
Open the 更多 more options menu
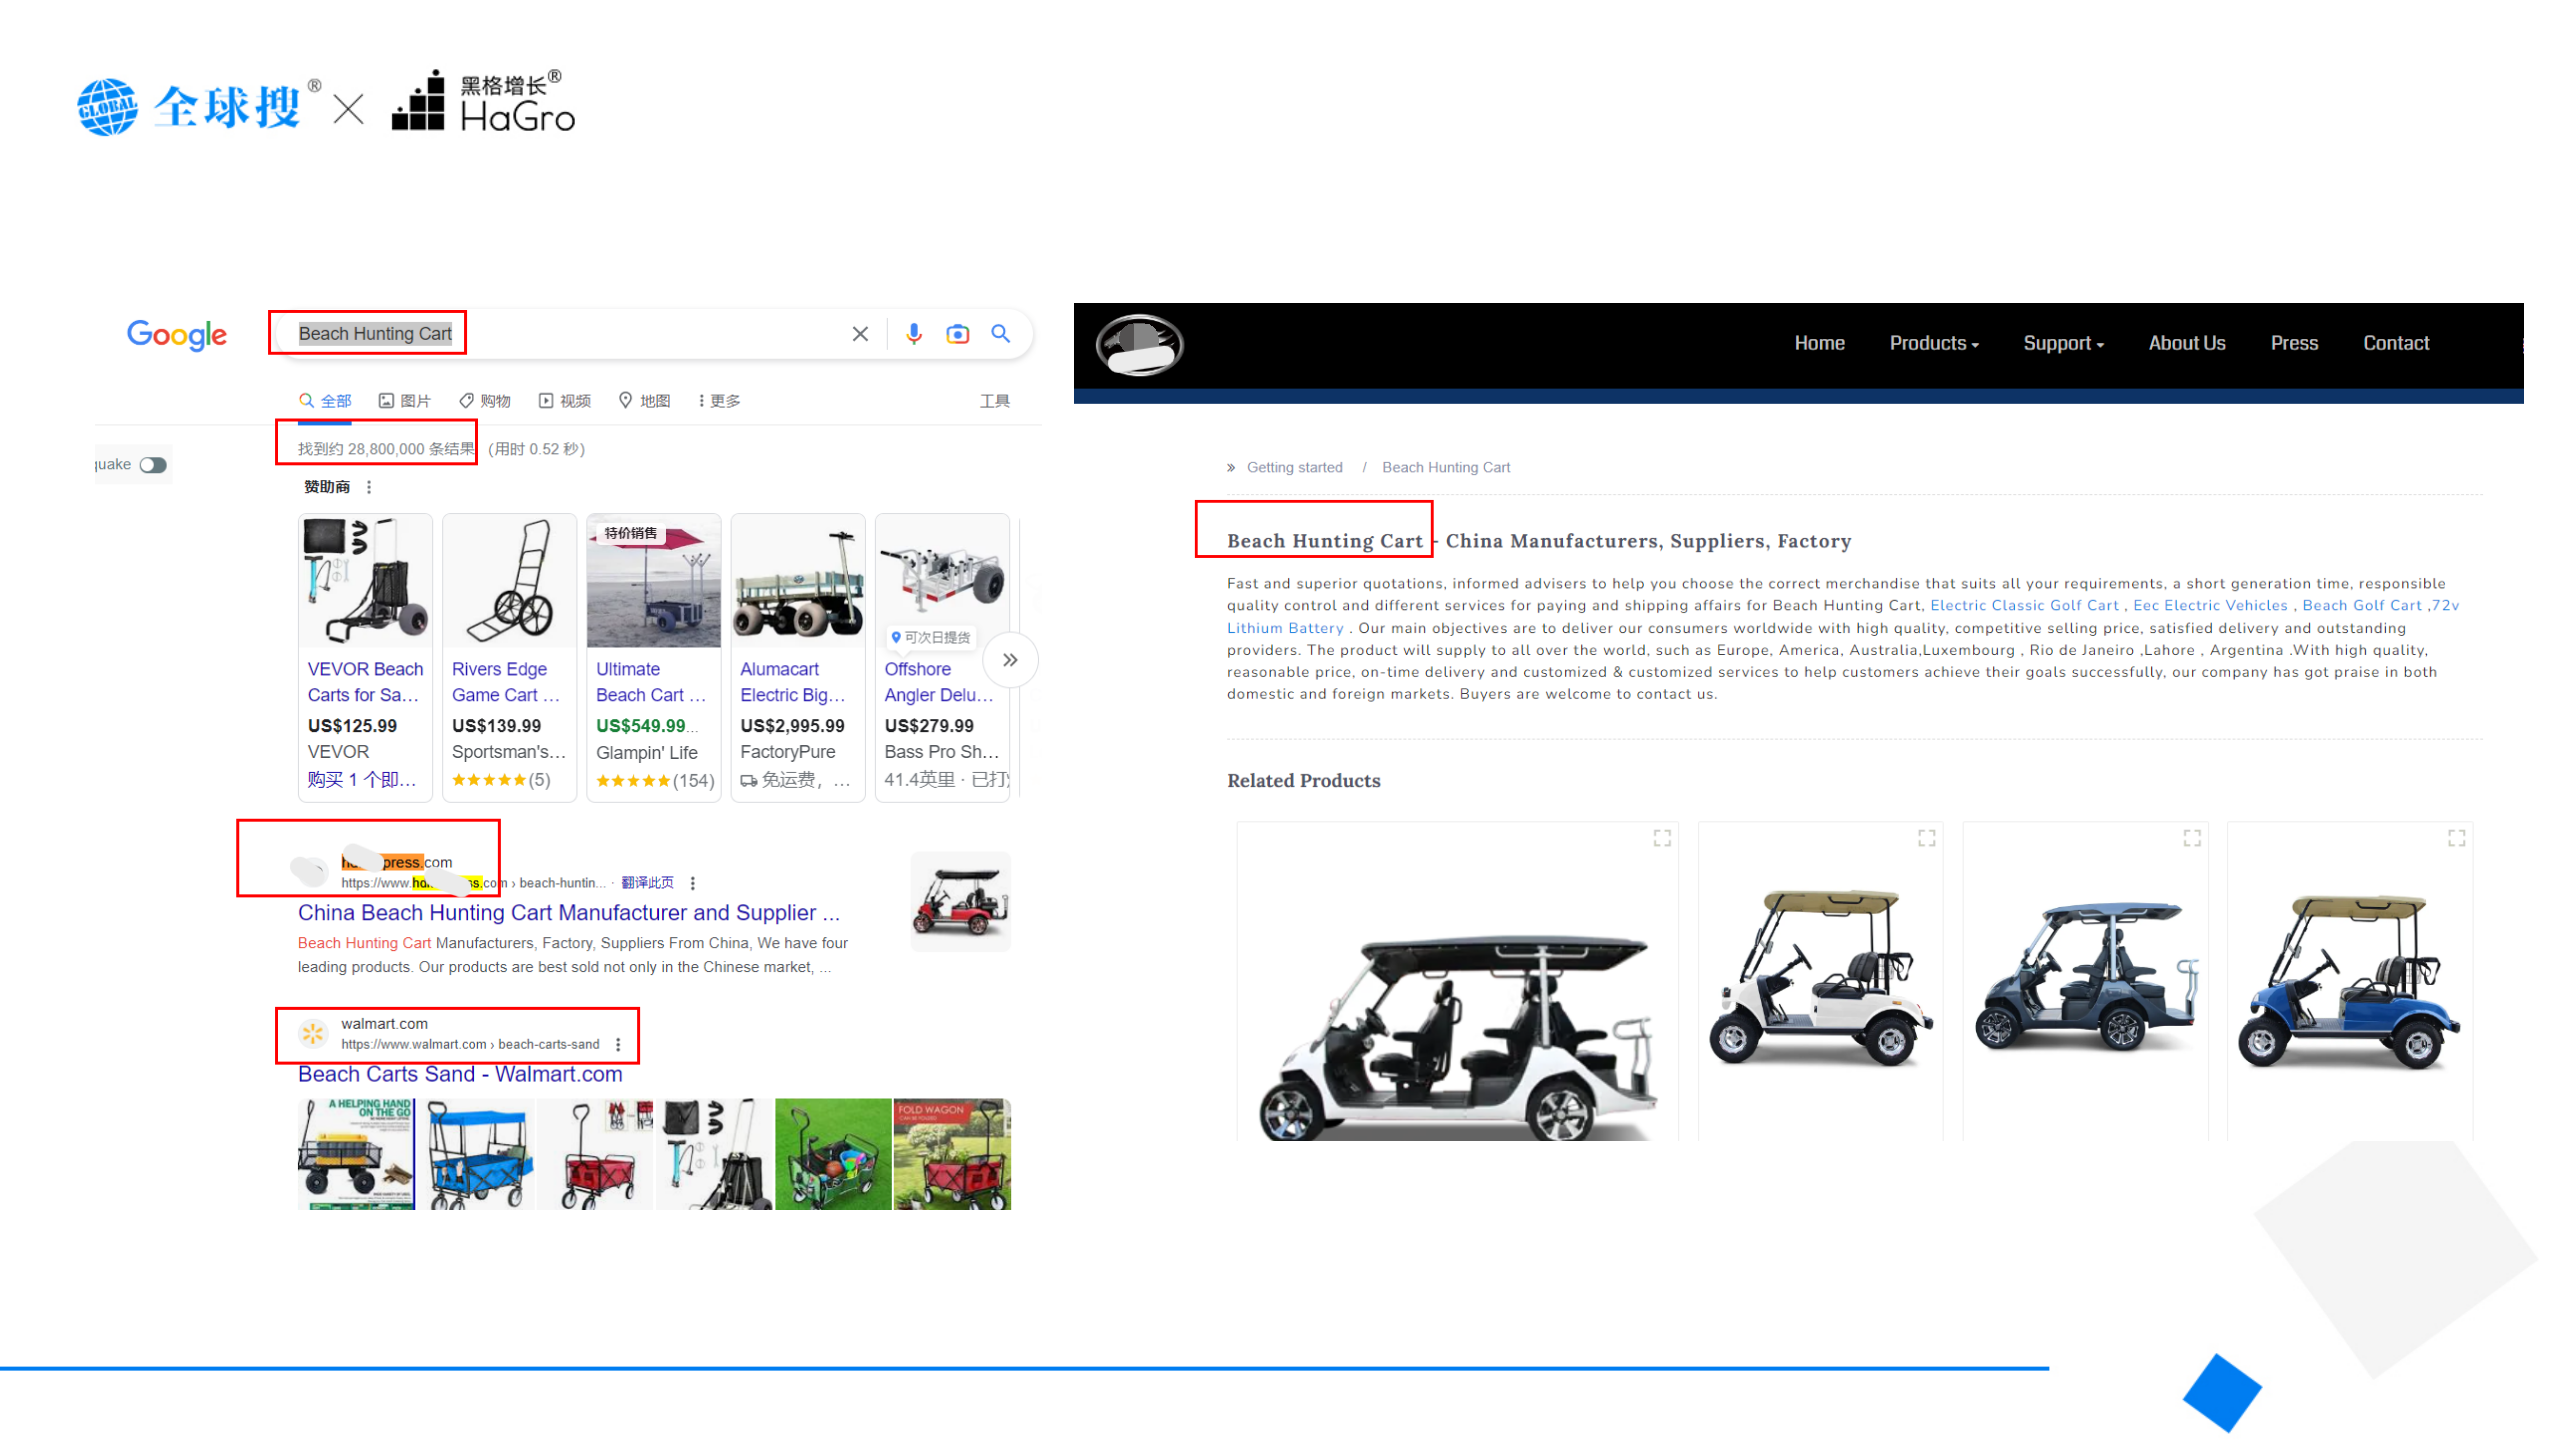tap(719, 401)
